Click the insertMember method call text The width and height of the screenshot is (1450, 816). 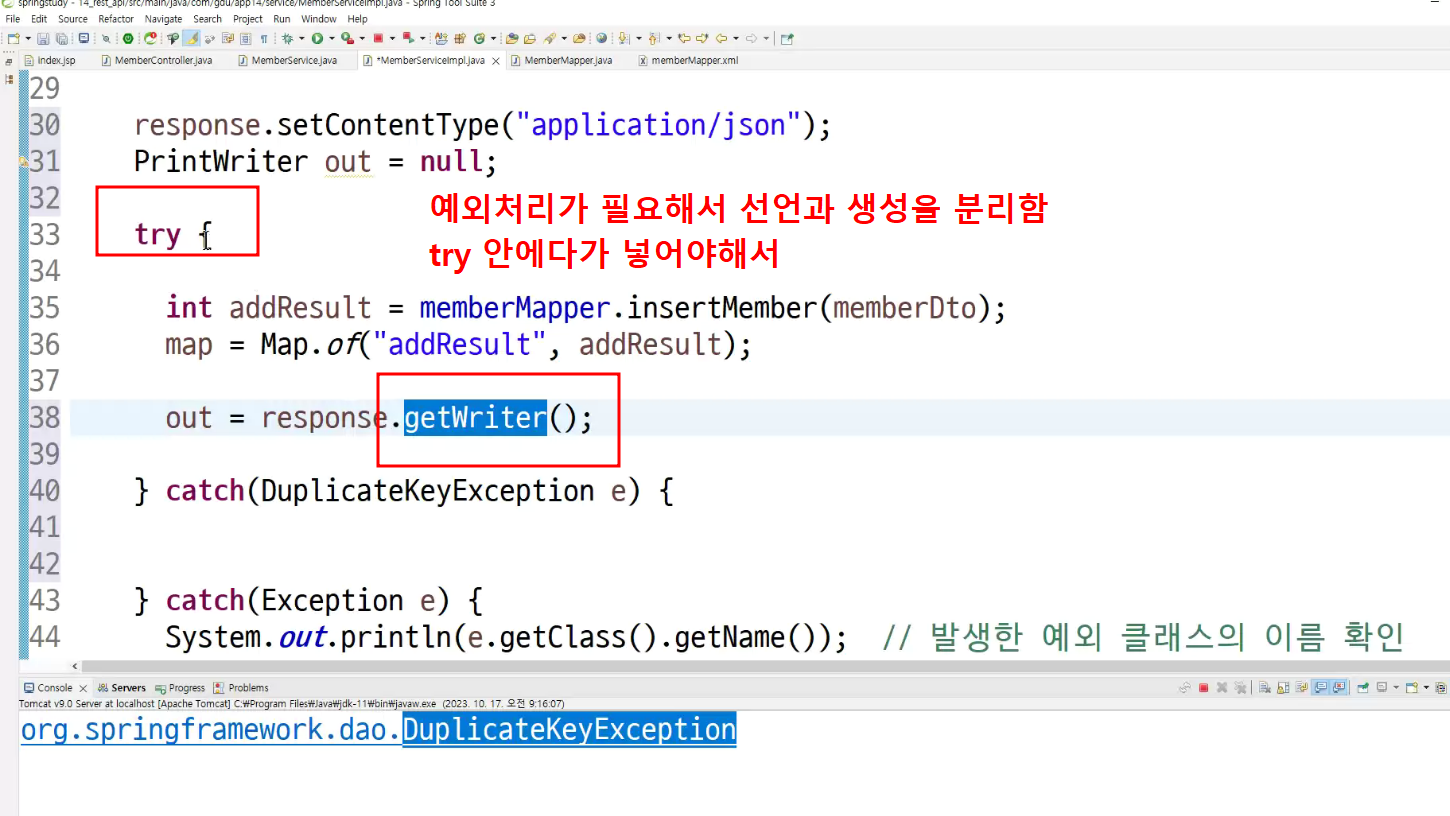pyautogui.click(x=722, y=308)
